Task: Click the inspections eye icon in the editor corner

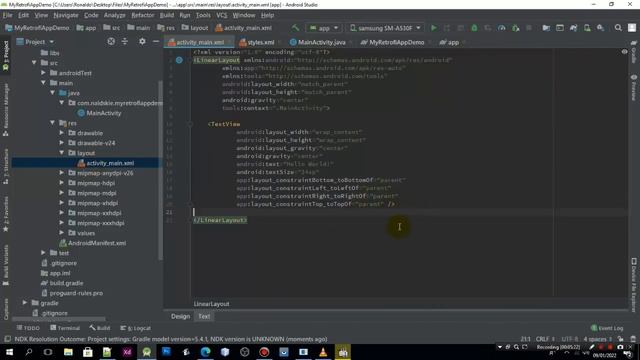Action: (624, 52)
